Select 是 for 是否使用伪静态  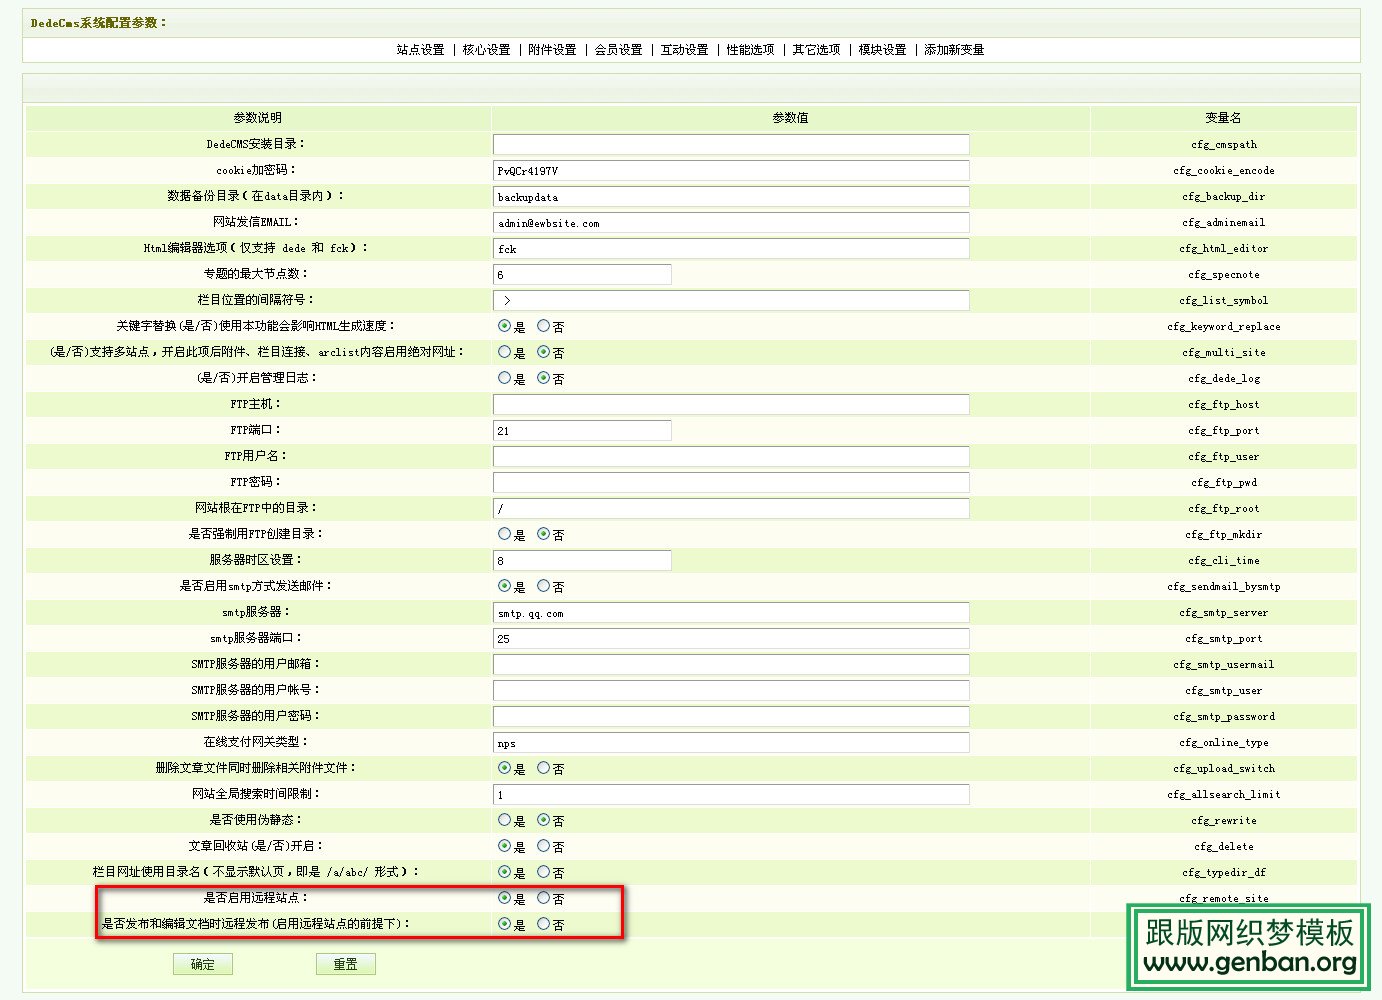pos(505,820)
